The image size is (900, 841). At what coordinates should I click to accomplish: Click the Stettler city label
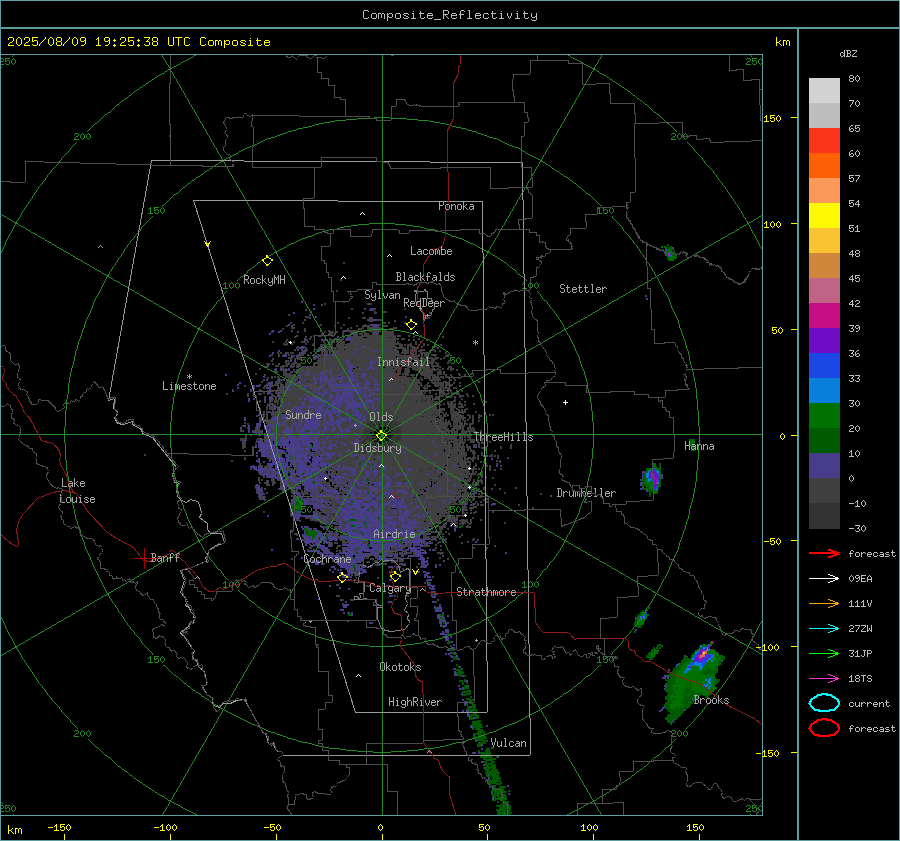point(583,289)
